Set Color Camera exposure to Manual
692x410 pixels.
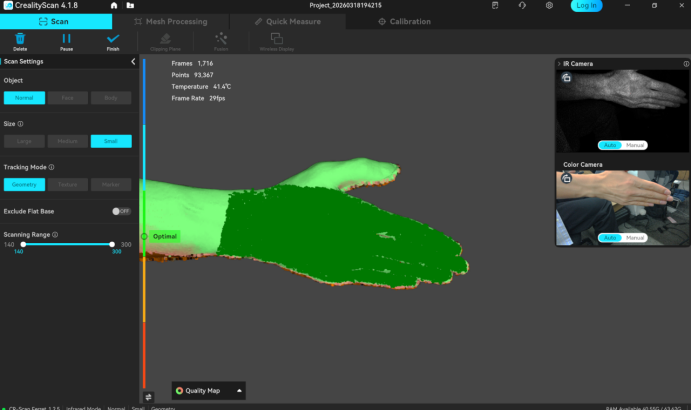pyautogui.click(x=635, y=238)
